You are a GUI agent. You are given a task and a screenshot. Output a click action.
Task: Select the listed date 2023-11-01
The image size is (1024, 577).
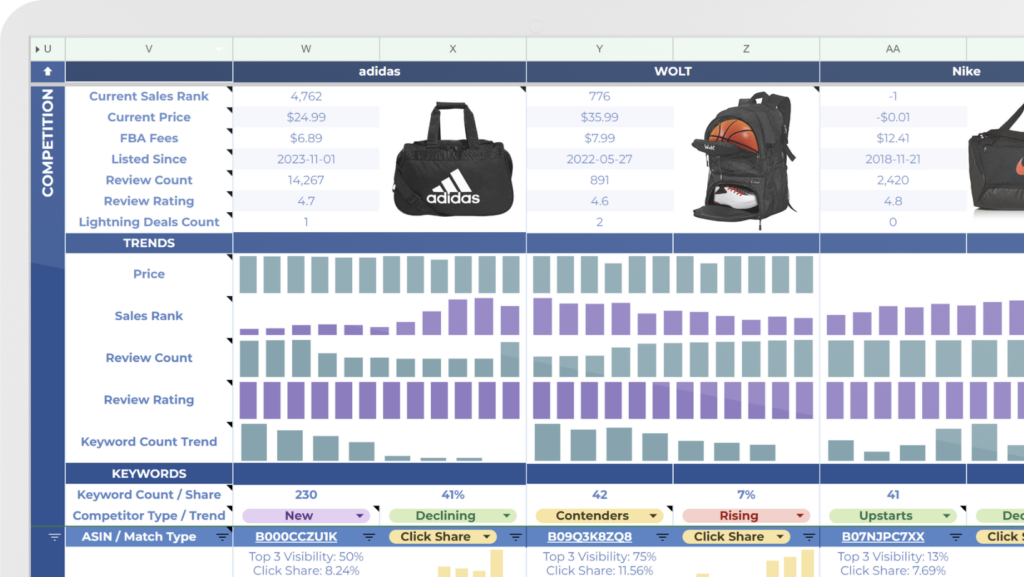point(306,159)
